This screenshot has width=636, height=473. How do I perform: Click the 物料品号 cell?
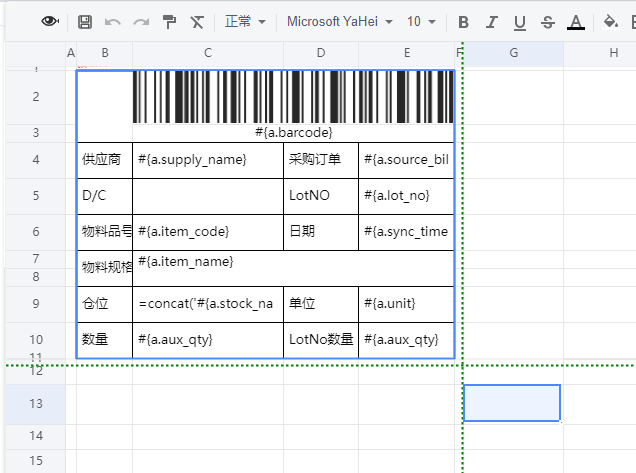pyautogui.click(x=105, y=232)
